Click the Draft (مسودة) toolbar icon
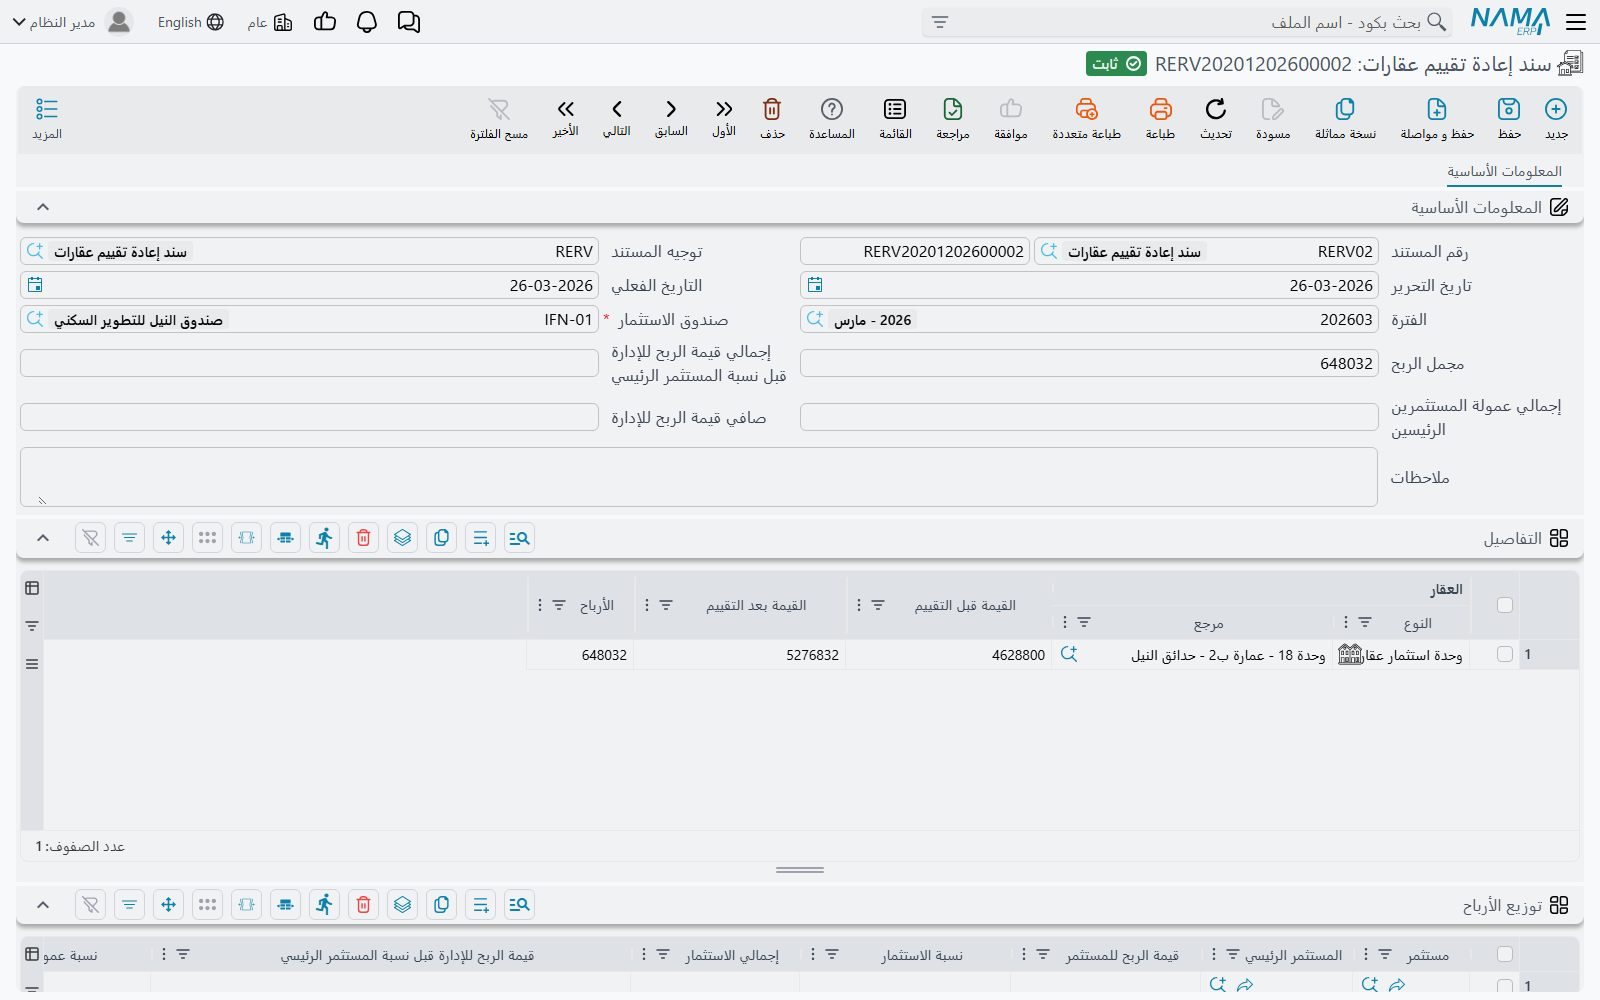 [1273, 109]
